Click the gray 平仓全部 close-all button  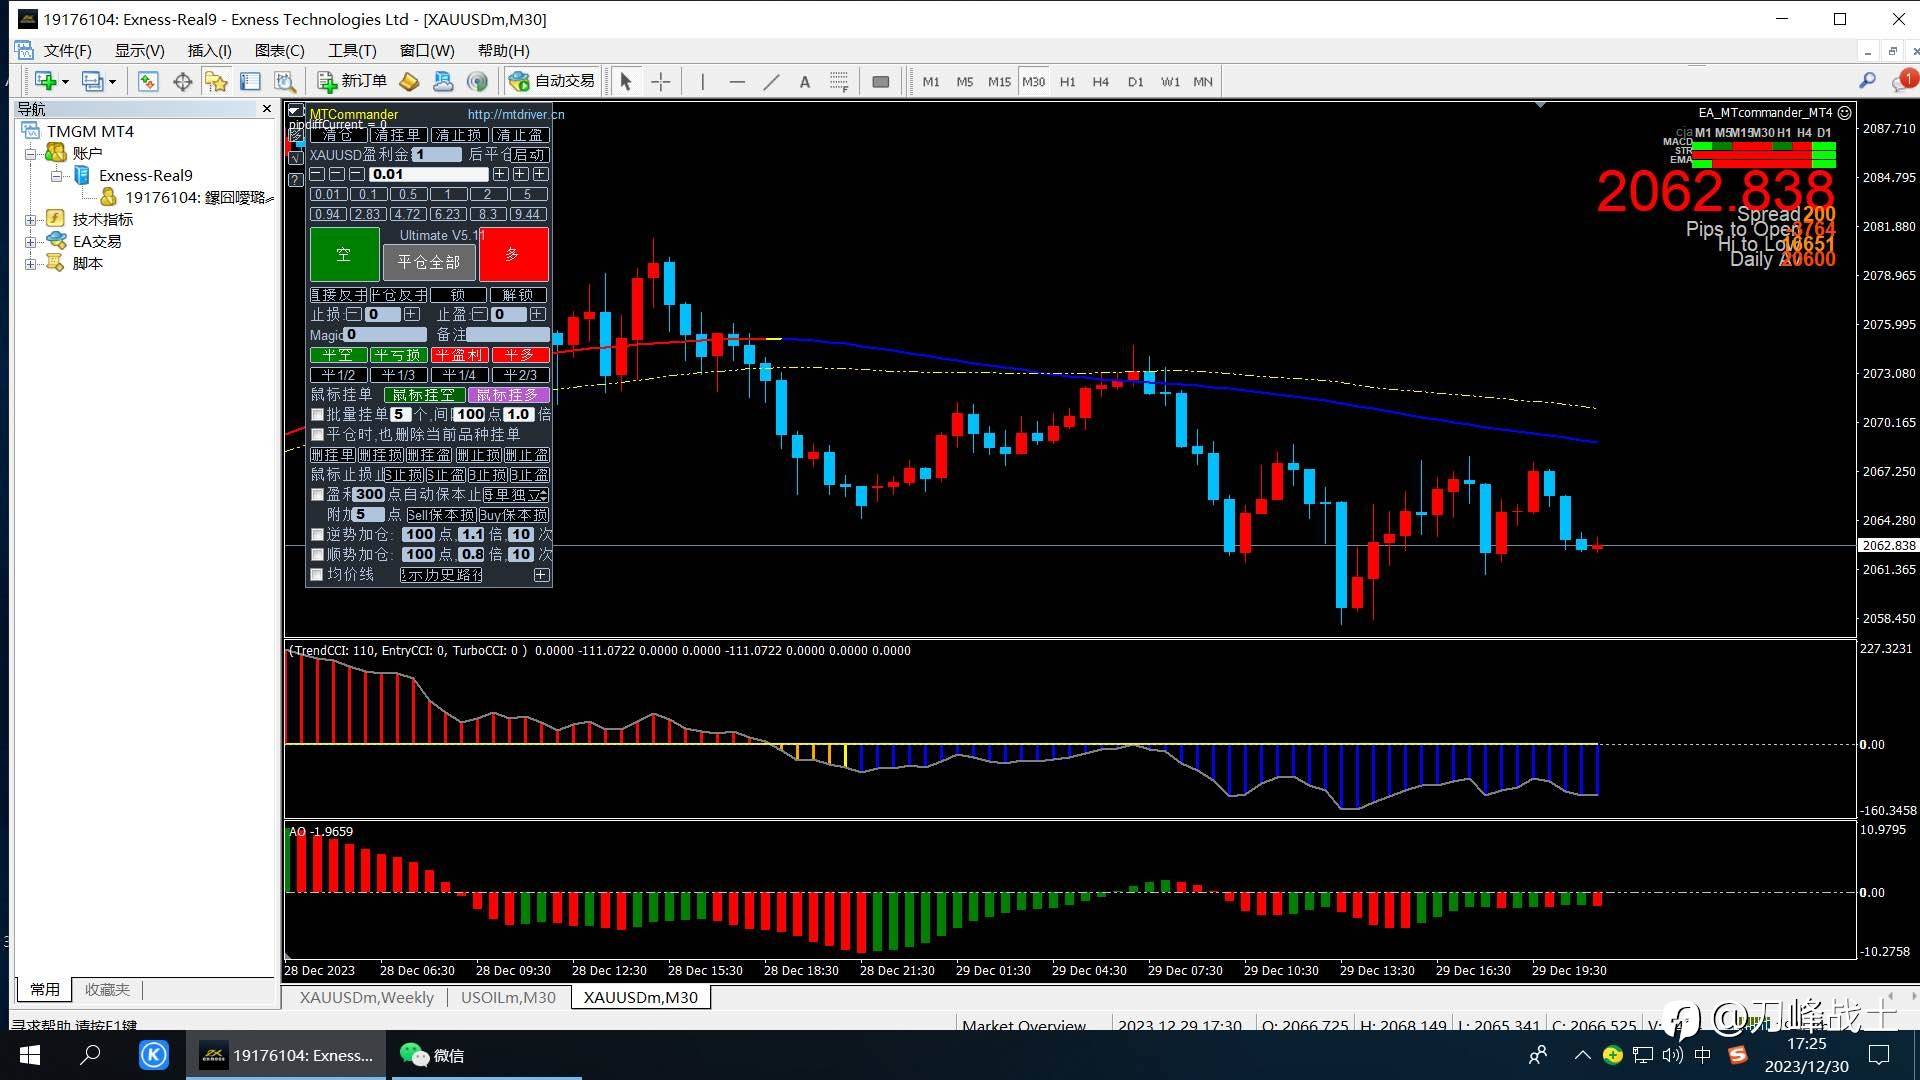point(429,262)
